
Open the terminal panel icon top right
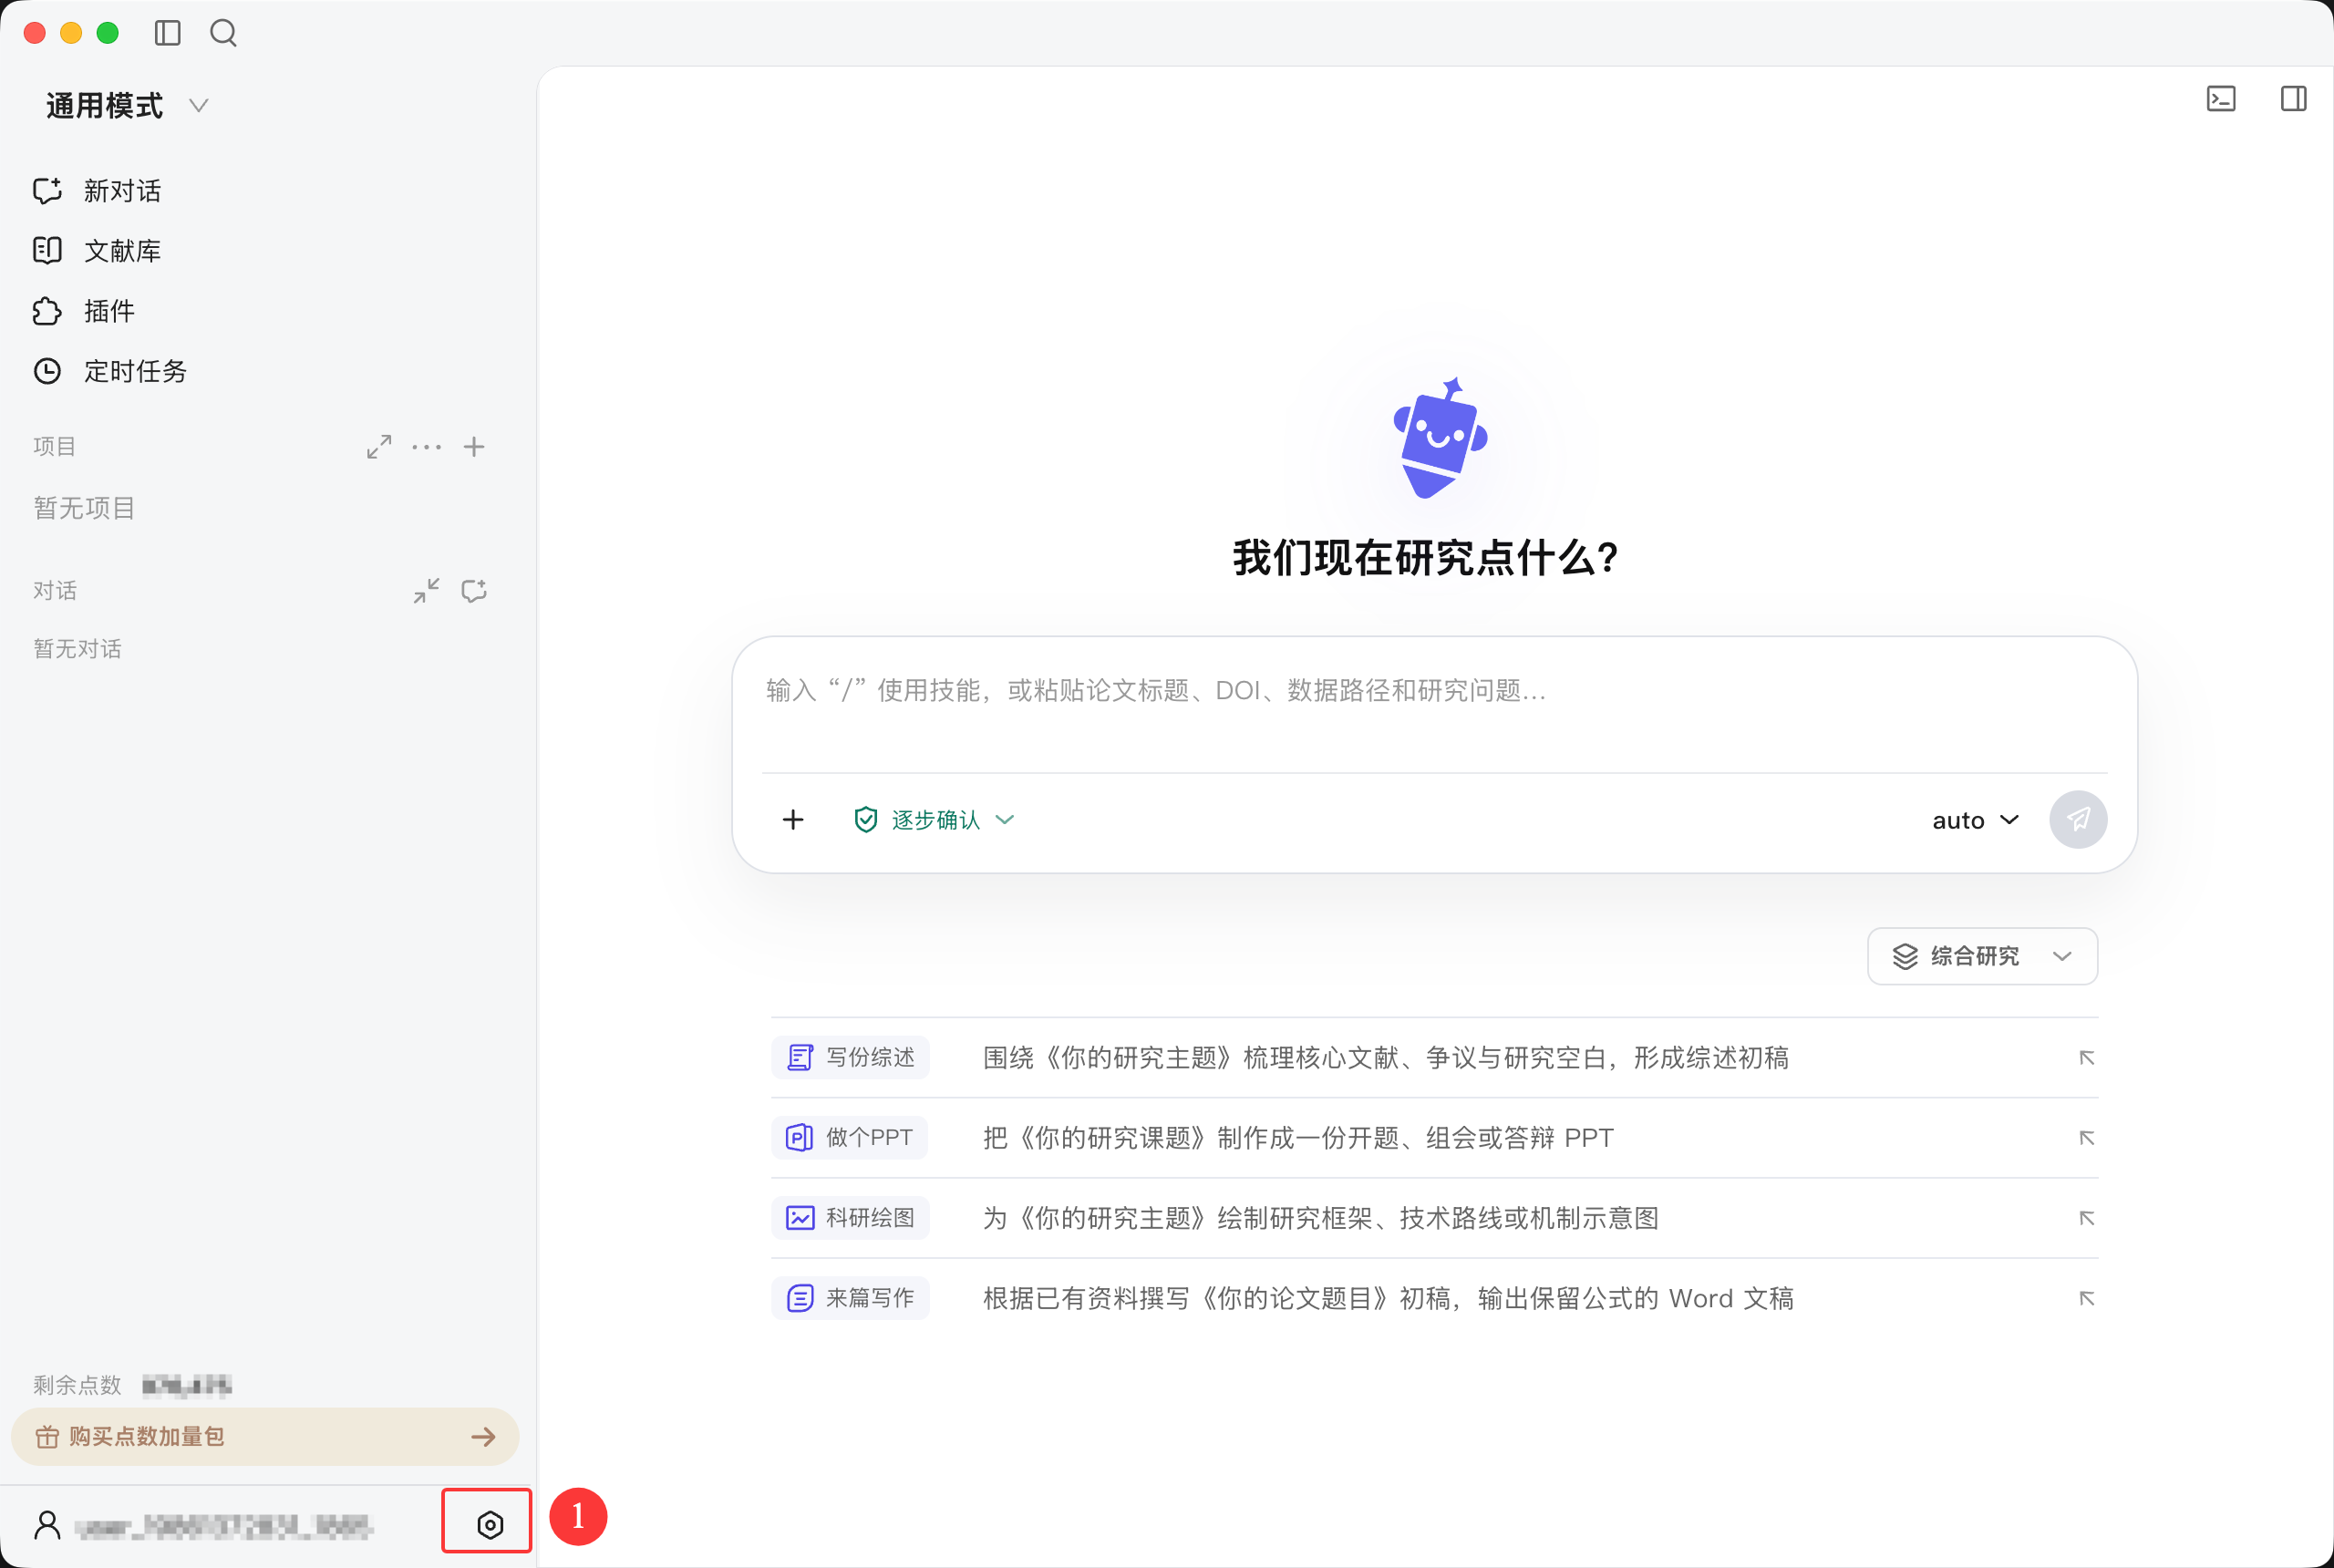pyautogui.click(x=2221, y=98)
